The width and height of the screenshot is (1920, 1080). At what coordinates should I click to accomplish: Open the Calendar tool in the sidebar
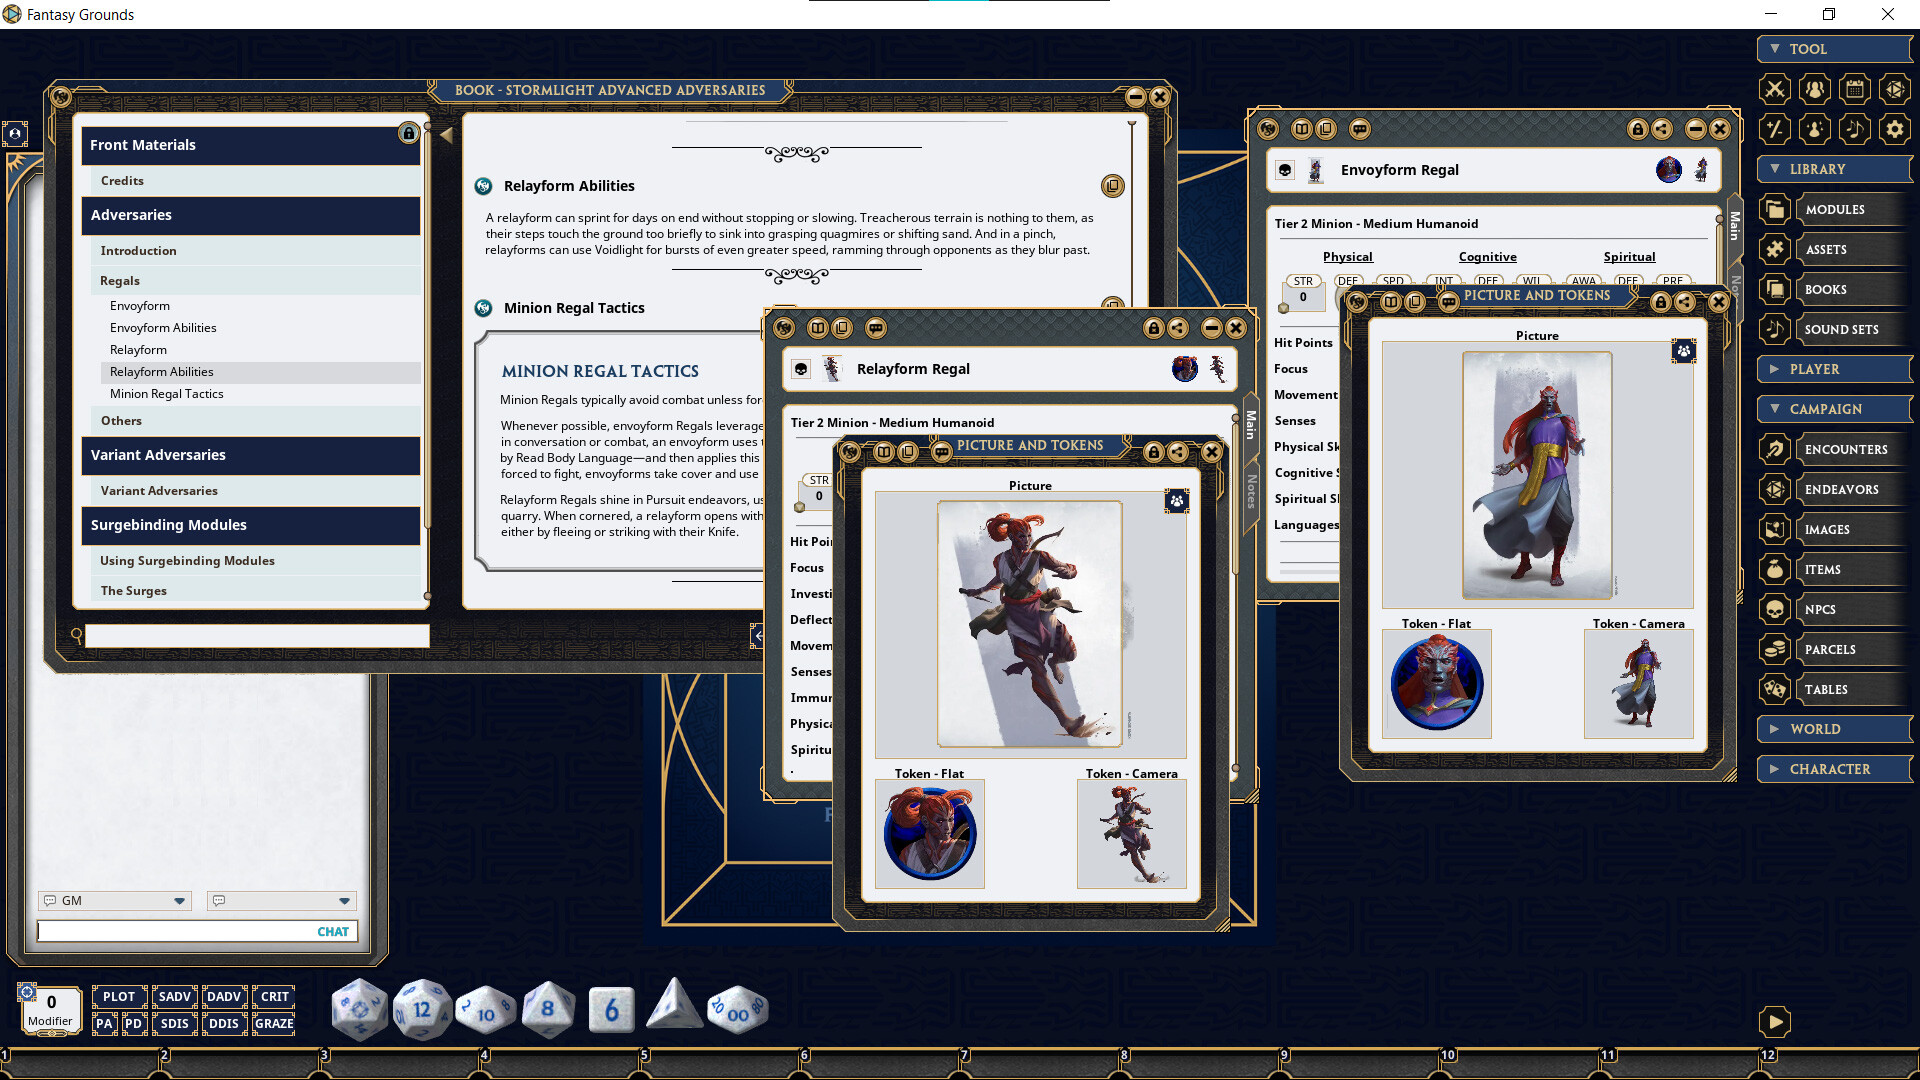click(x=1854, y=89)
